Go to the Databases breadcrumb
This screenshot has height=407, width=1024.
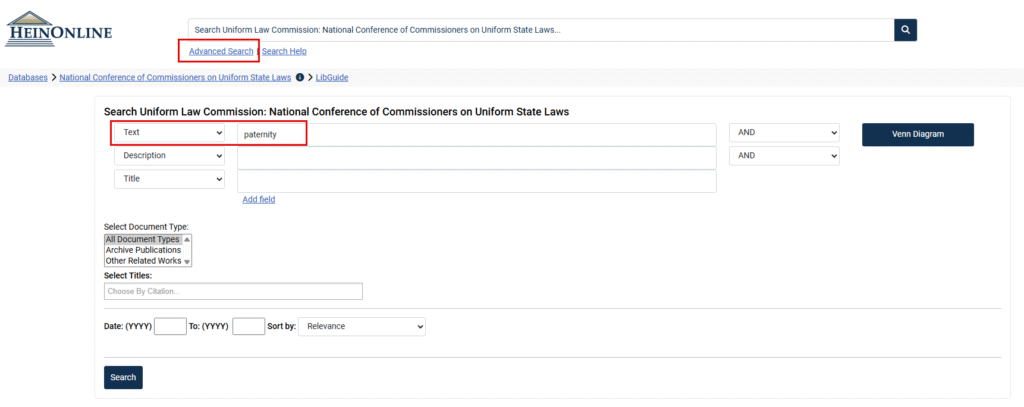pos(27,77)
